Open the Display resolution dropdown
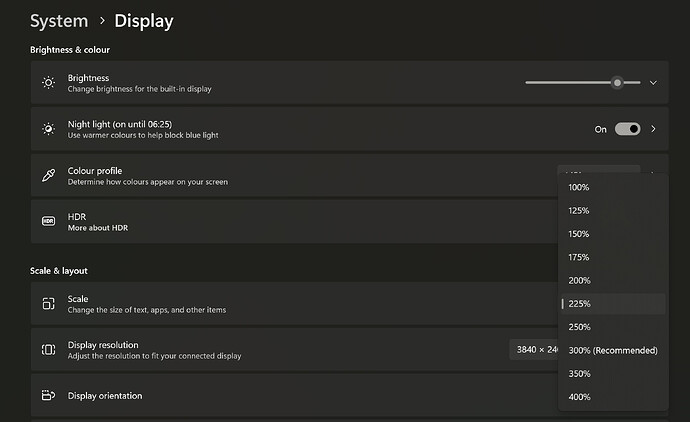The image size is (690, 422). [534, 350]
